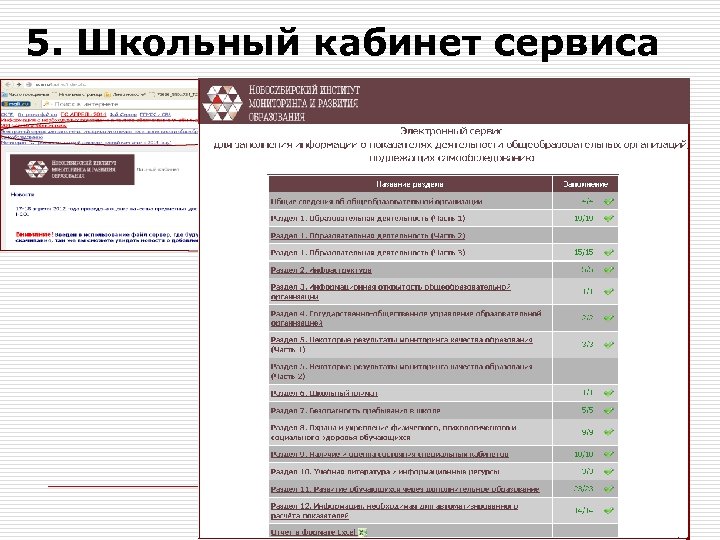Image resolution: width=720 pixels, height=540 pixels.
Task: Click the NIMRO logo banner in the small browser page
Action: click(x=72, y=169)
